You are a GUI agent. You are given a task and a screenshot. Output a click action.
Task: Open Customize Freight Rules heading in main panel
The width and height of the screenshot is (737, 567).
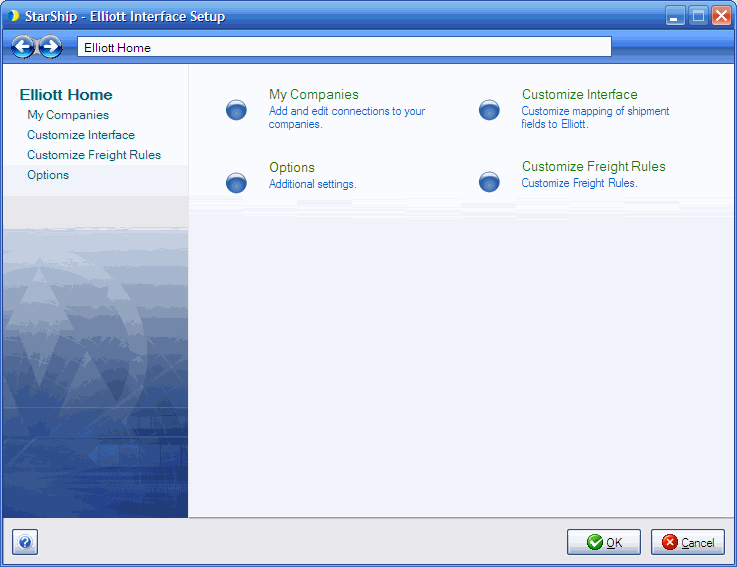pos(594,166)
